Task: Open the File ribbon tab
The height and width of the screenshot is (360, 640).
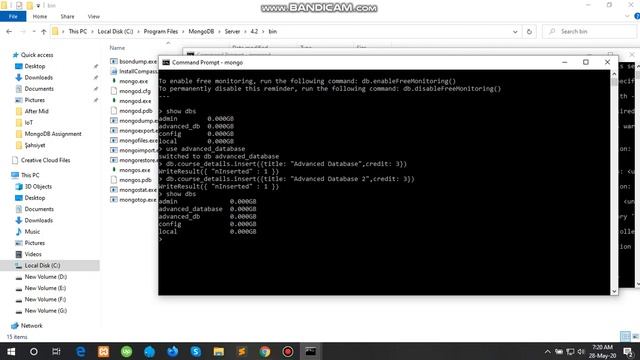Action: 13,16
